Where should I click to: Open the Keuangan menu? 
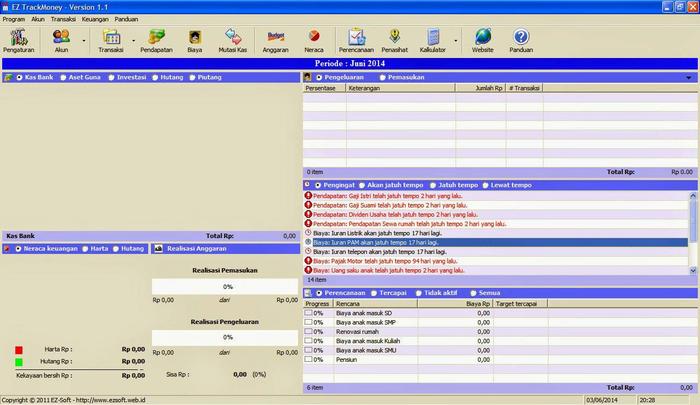(94, 18)
